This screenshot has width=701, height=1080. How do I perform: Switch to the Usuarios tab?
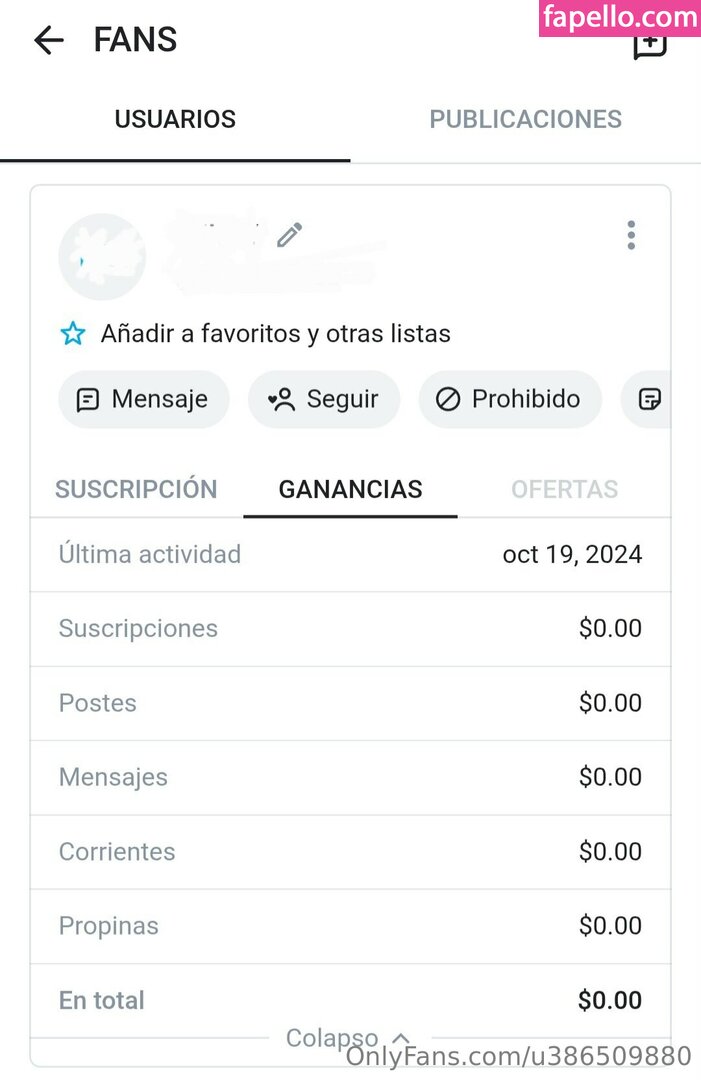[175, 120]
